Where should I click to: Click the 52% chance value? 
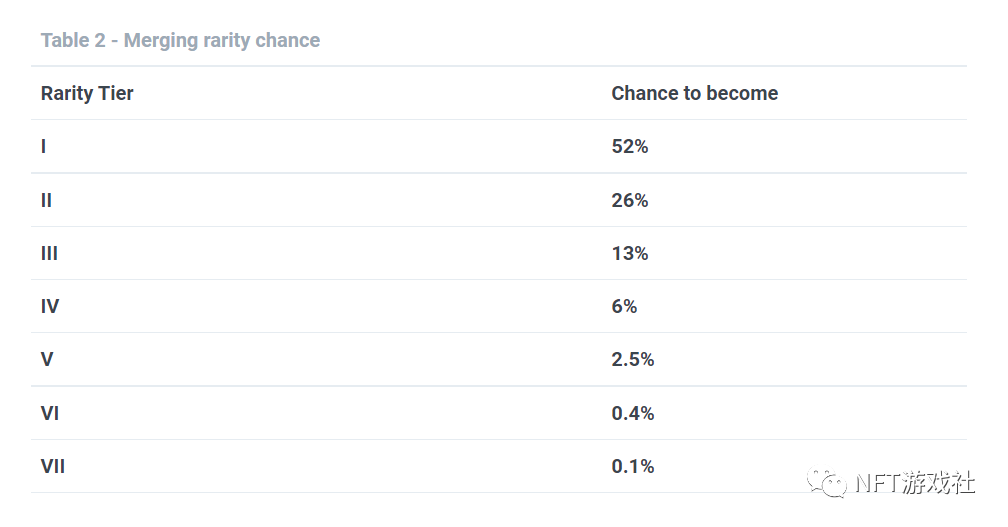click(x=630, y=147)
